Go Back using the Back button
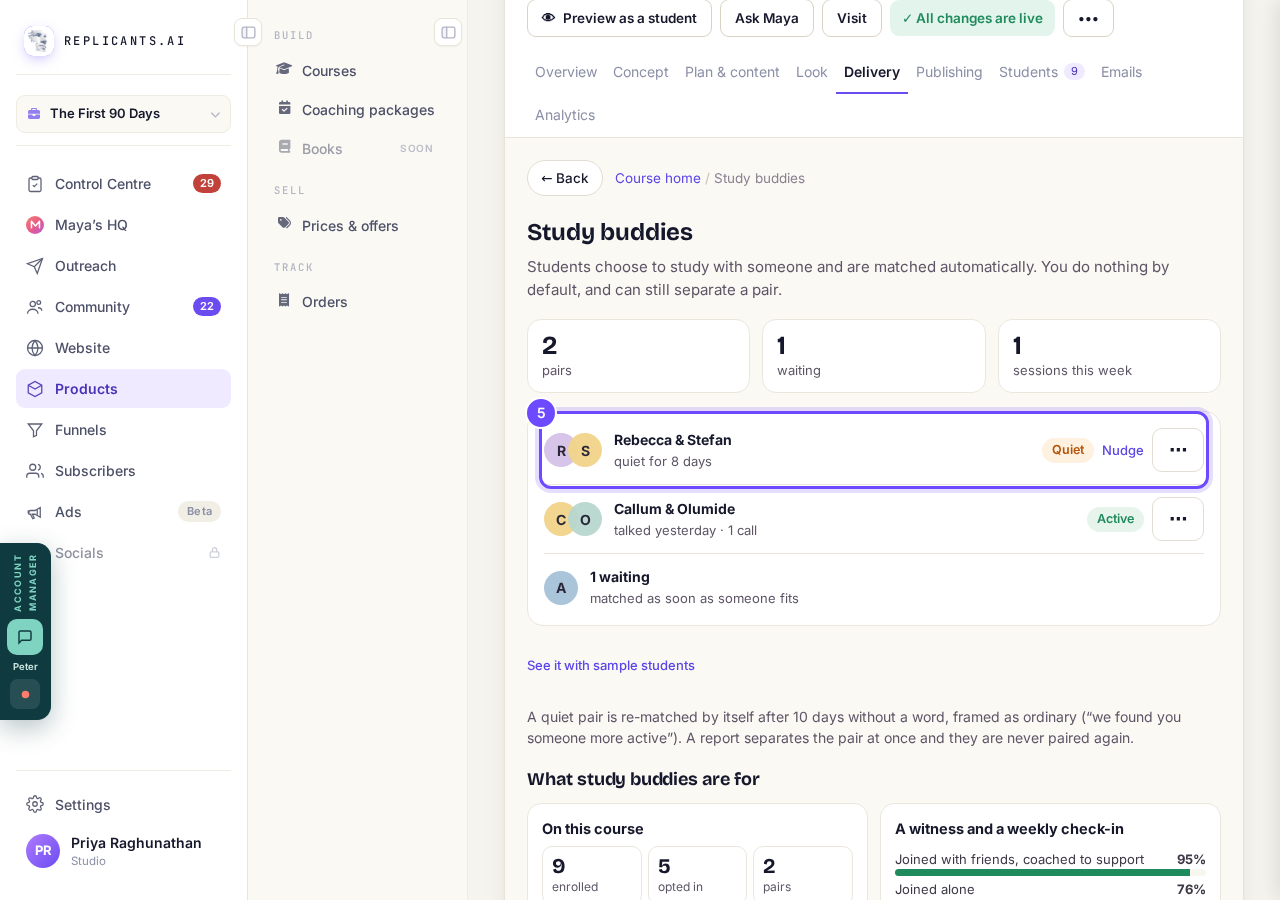 (565, 178)
